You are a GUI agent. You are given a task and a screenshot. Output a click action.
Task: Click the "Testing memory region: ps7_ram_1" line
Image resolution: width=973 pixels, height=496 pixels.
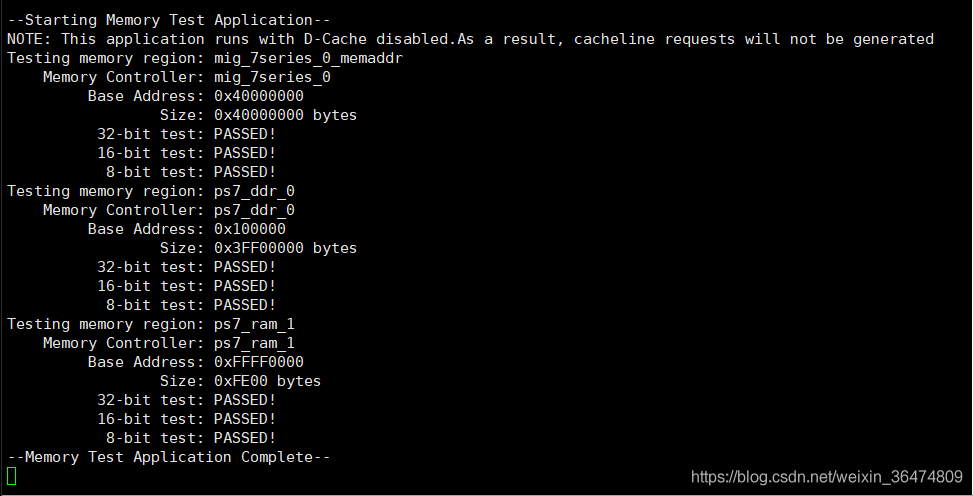pyautogui.click(x=151, y=324)
